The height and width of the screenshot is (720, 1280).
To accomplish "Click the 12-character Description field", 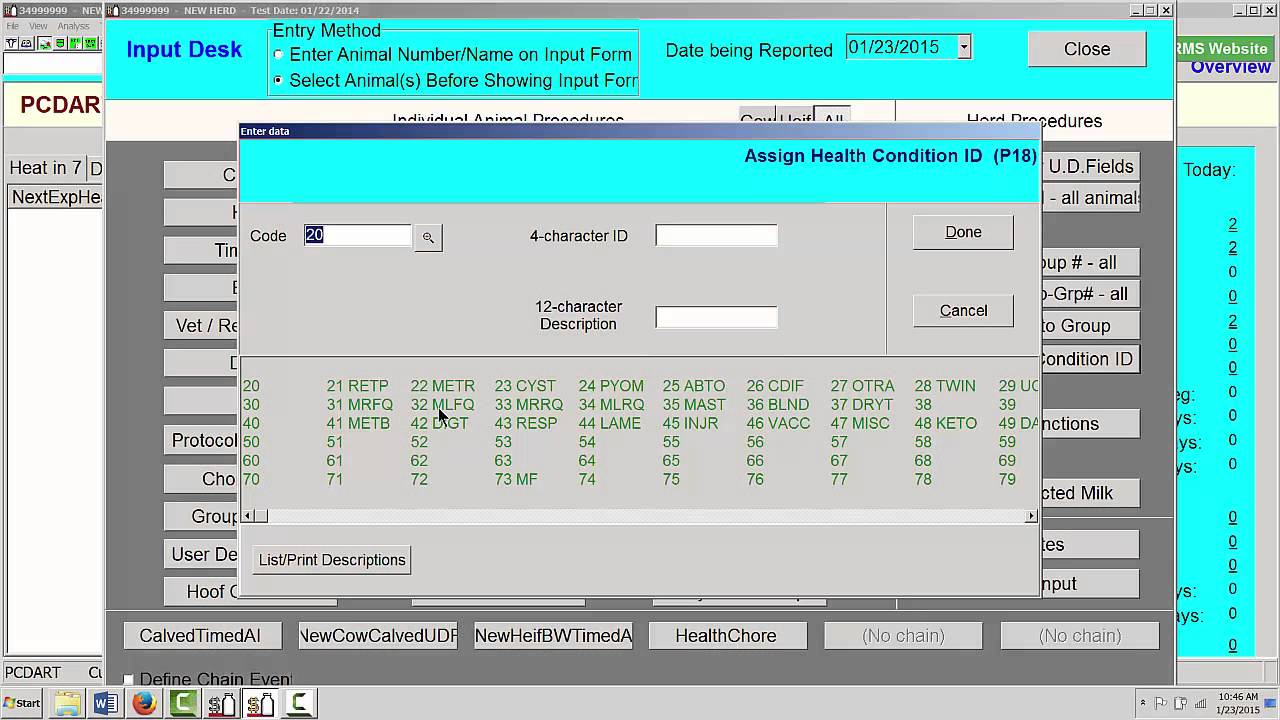I will coord(716,317).
